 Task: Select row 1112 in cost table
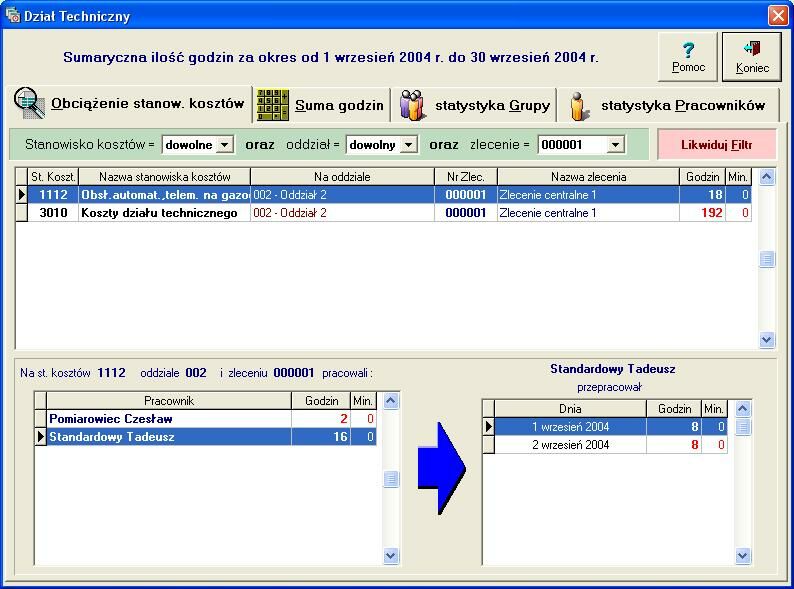coord(383,195)
